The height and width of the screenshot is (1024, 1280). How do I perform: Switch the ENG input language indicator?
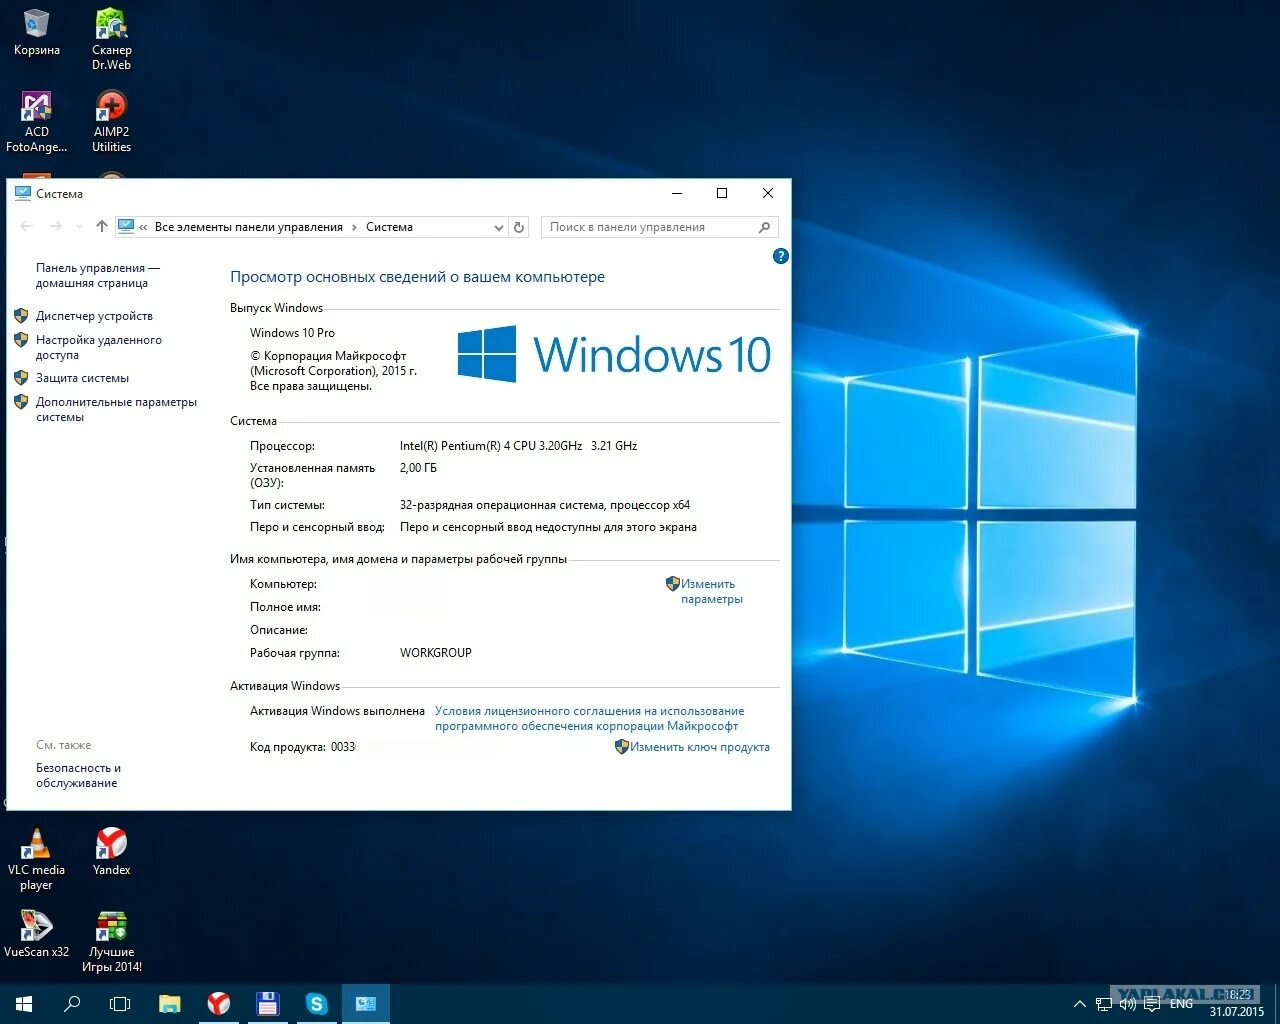(1181, 1004)
